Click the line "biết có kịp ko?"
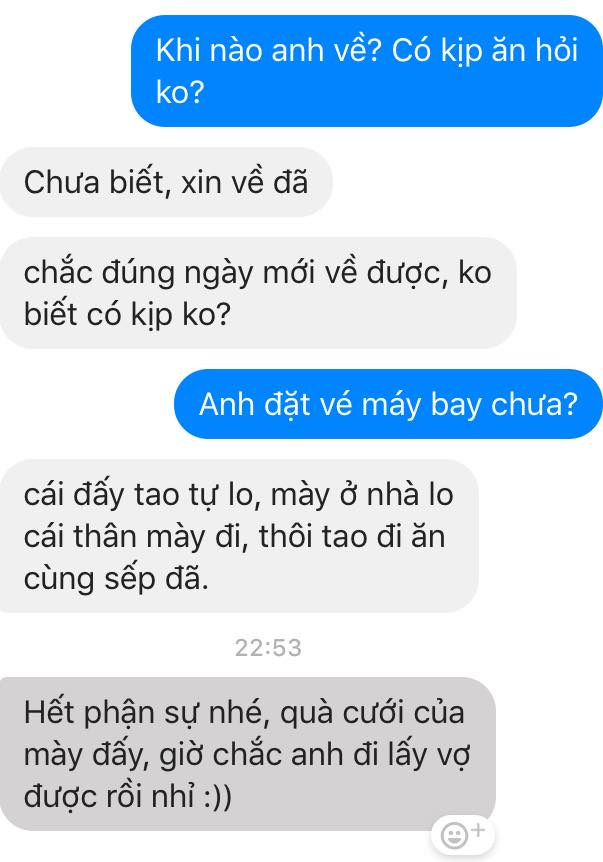The height and width of the screenshot is (862, 603). tap(127, 314)
